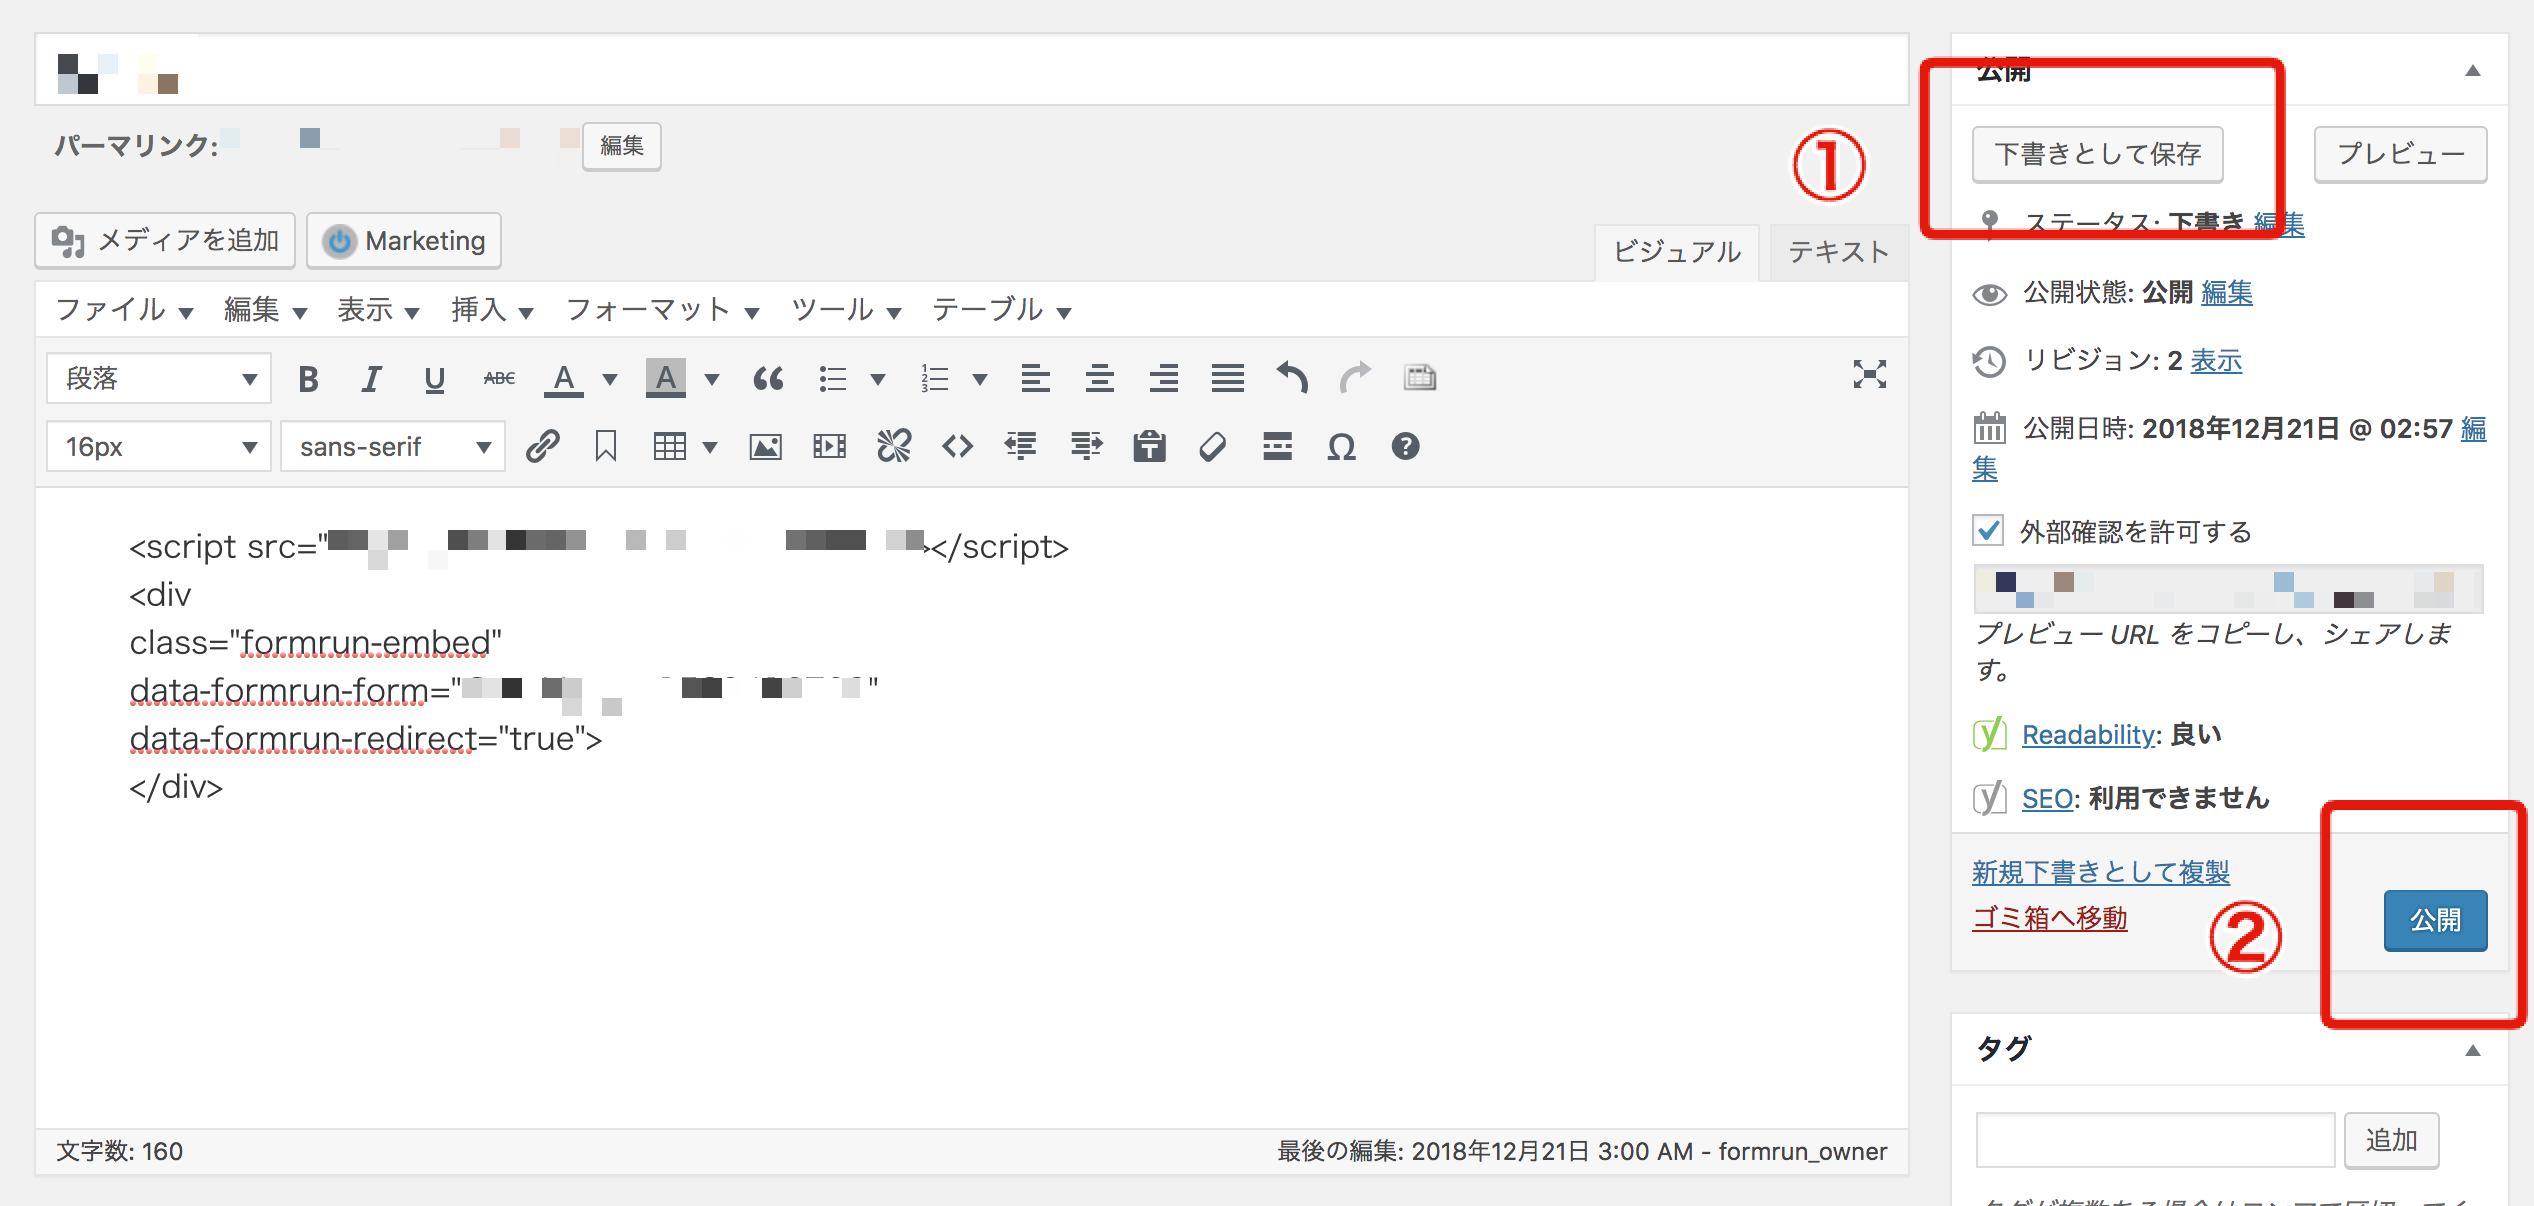This screenshot has height=1206, width=2534.
Task: Align text right
Action: coord(1163,379)
